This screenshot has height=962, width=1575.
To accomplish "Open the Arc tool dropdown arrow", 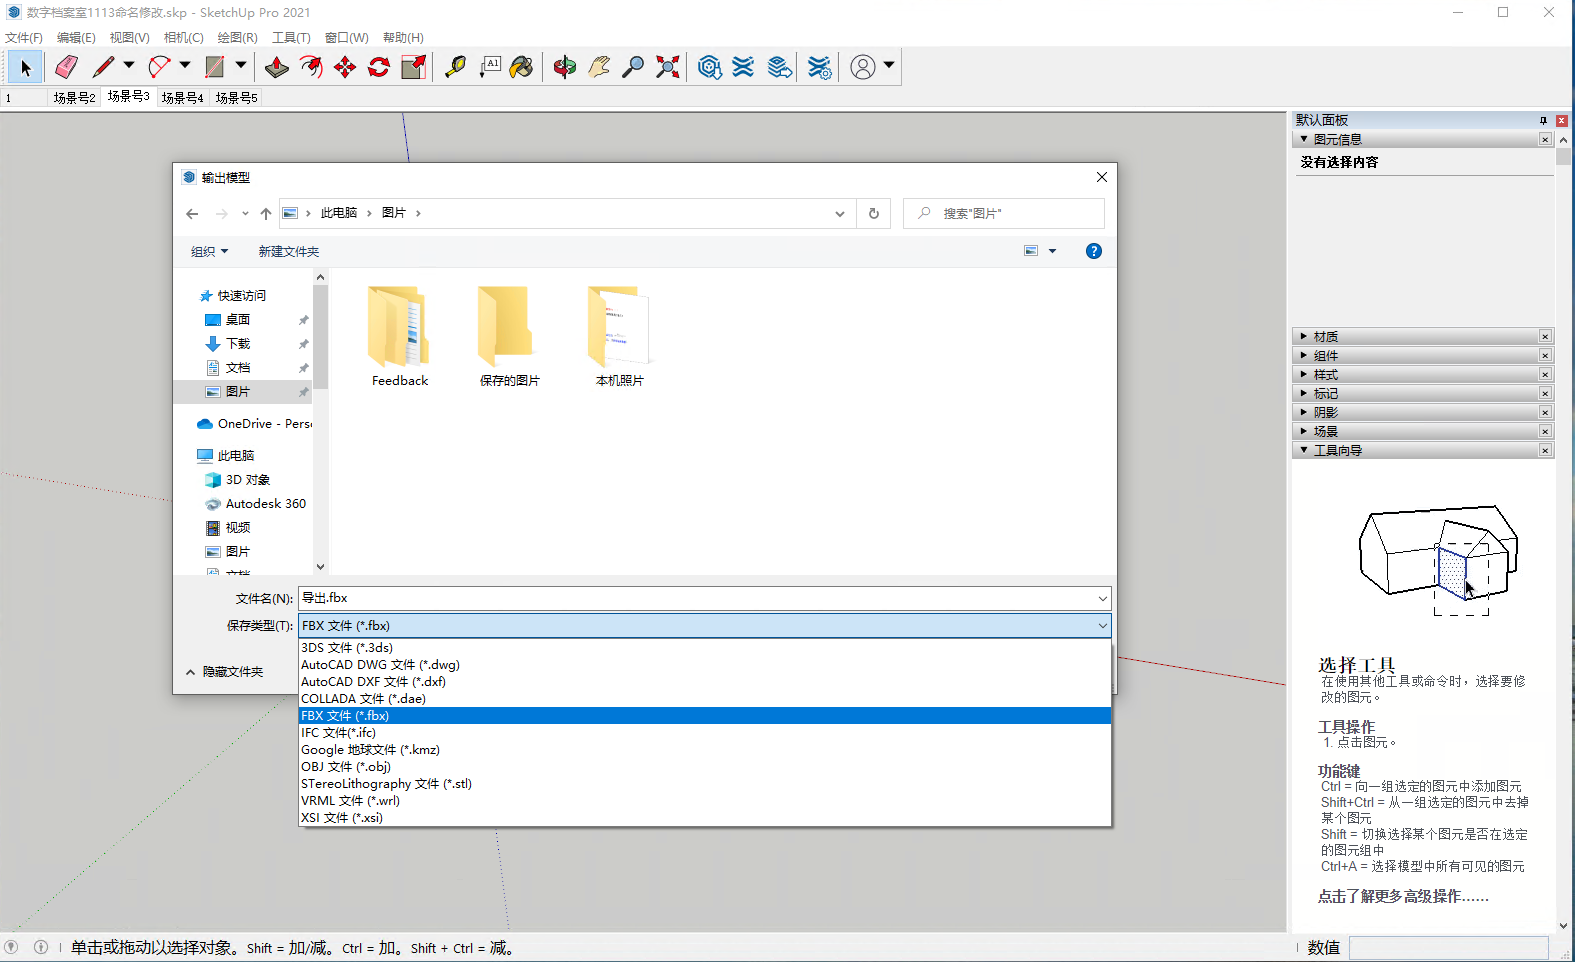I will [x=185, y=66].
